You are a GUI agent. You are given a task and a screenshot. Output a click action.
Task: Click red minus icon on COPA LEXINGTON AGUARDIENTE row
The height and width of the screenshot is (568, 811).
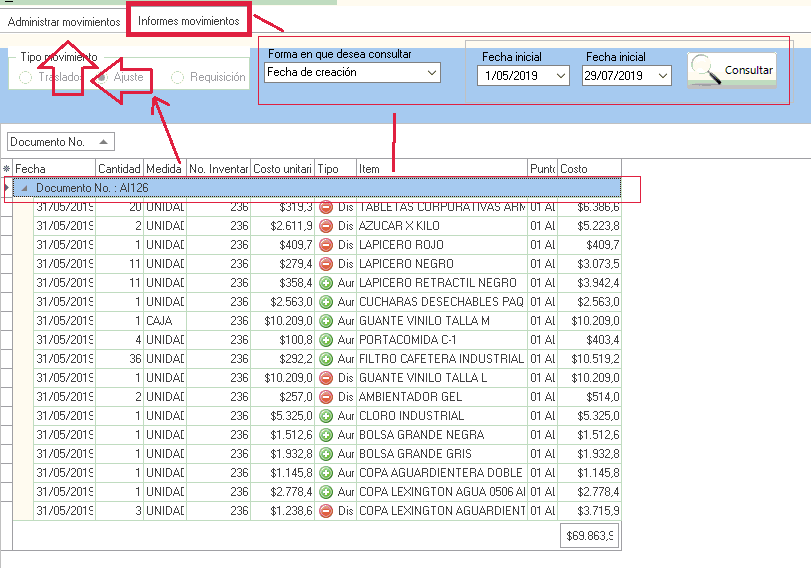[326, 511]
